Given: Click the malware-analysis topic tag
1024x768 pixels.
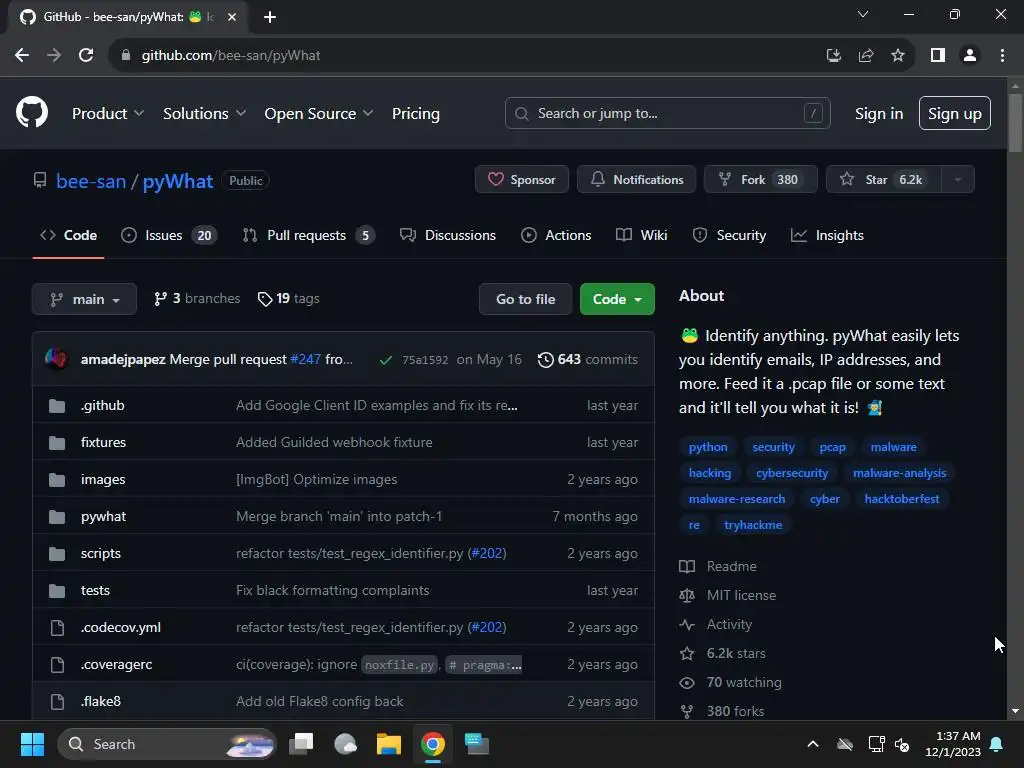Looking at the screenshot, I should [x=899, y=473].
